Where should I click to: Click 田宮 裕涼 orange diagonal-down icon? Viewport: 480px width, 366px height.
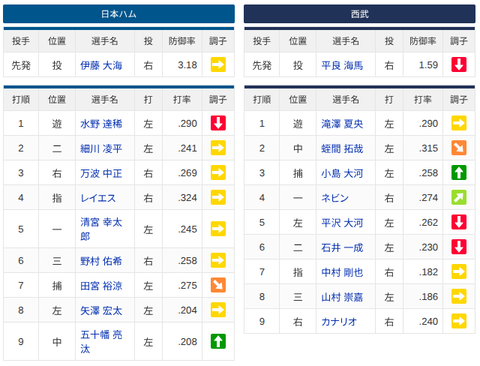click(218, 285)
